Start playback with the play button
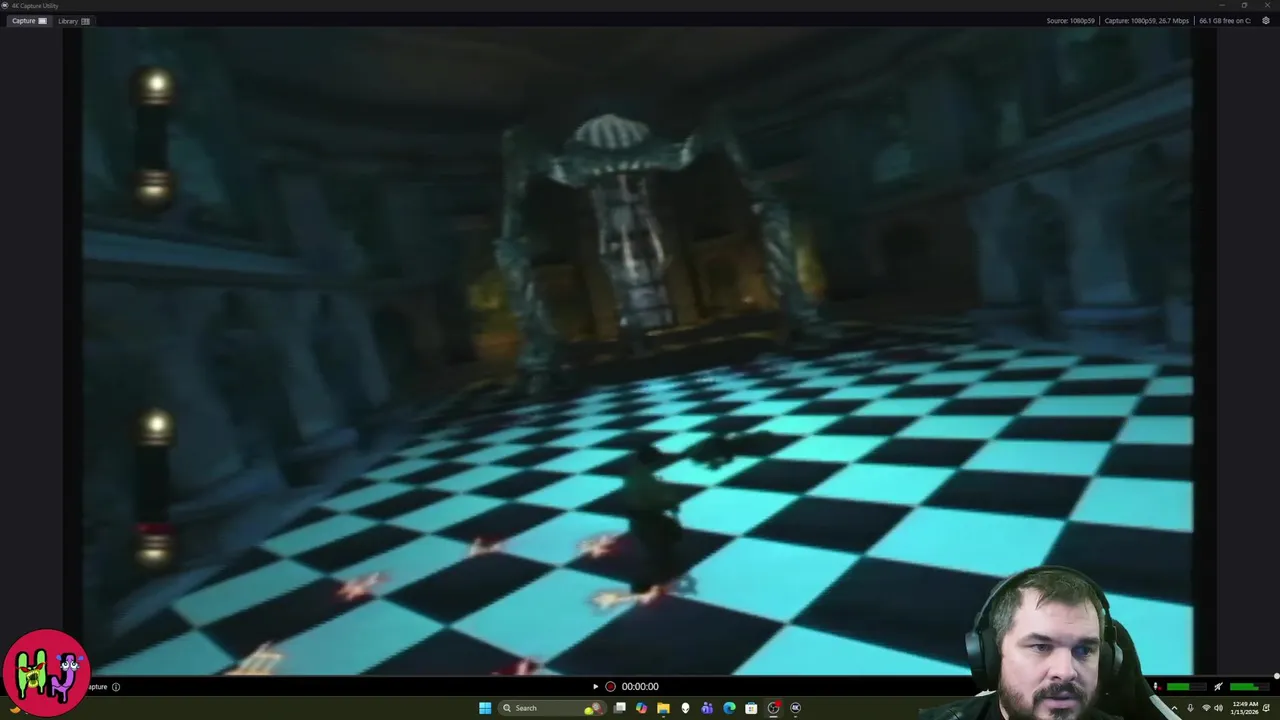Screen dimensions: 1280x720 click(595, 686)
